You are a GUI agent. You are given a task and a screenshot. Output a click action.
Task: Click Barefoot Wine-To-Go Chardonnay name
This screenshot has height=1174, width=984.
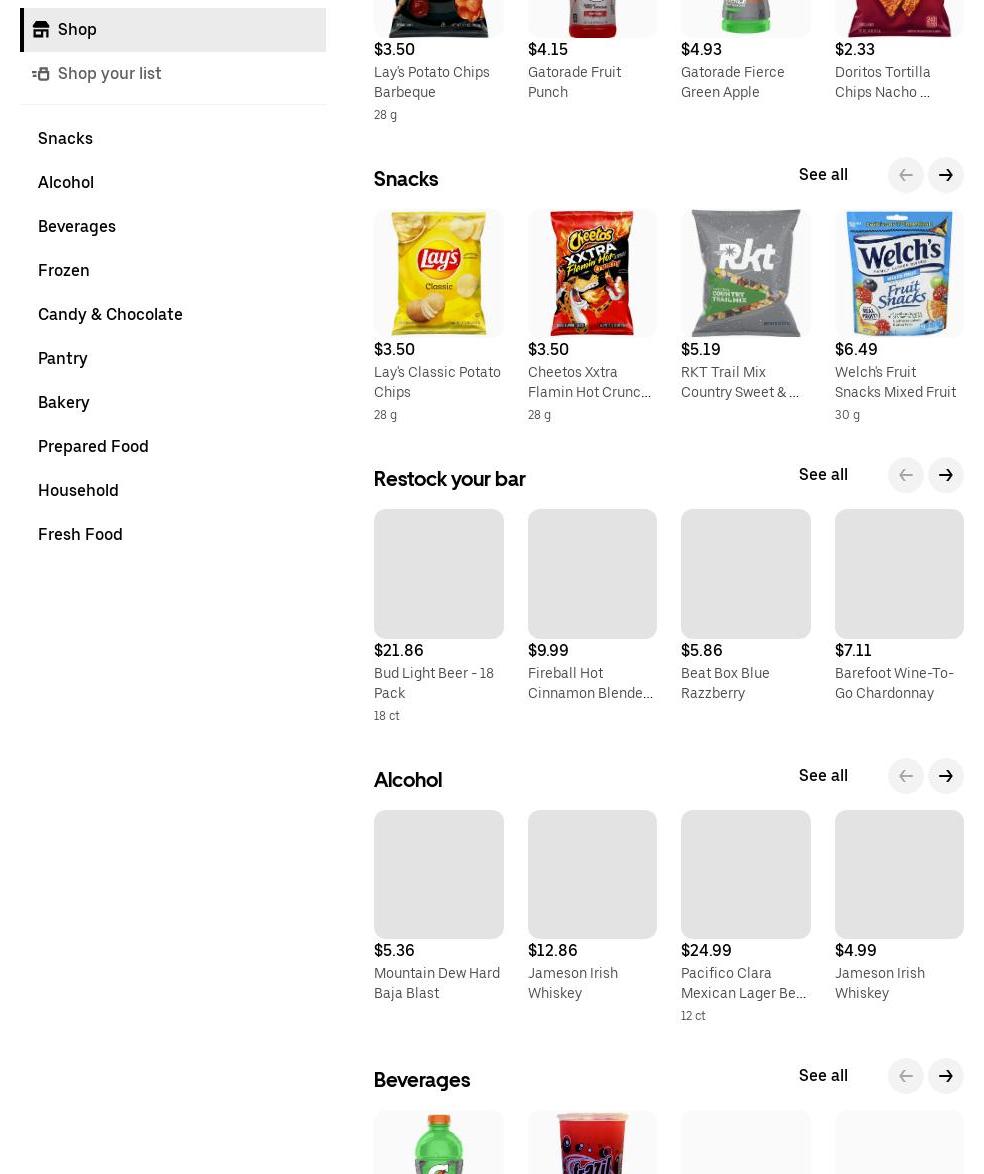894,683
